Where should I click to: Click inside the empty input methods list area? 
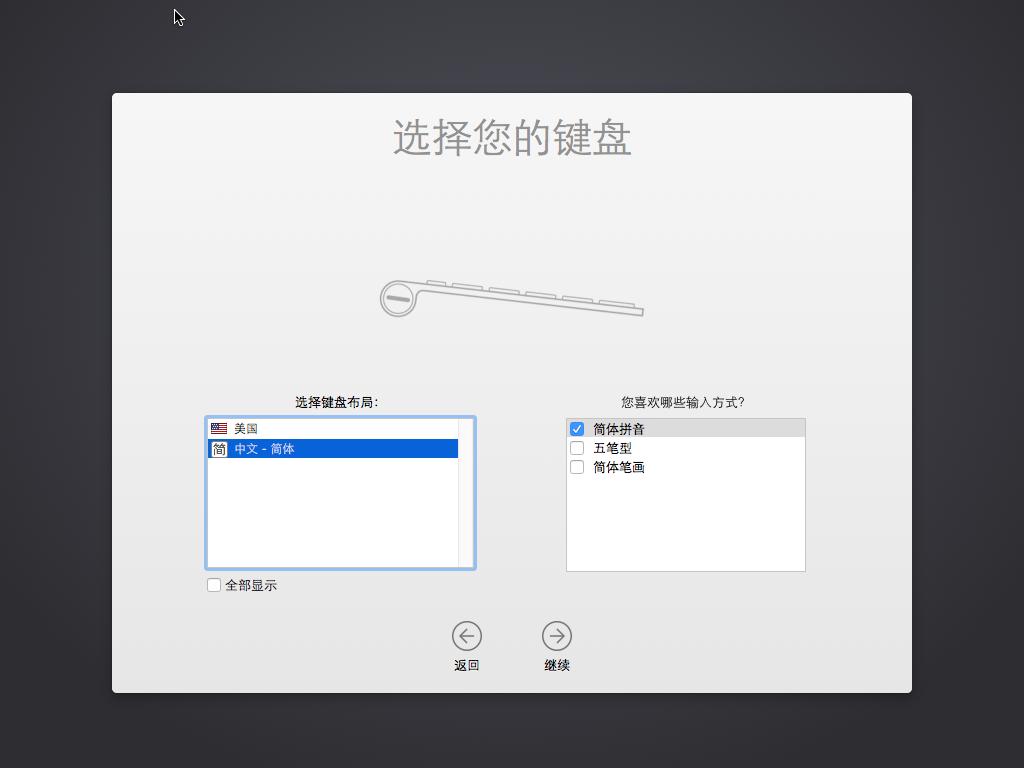tap(685, 520)
